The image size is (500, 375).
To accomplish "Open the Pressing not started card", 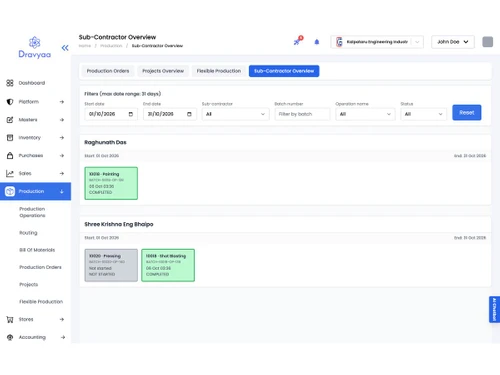I will click(x=111, y=265).
